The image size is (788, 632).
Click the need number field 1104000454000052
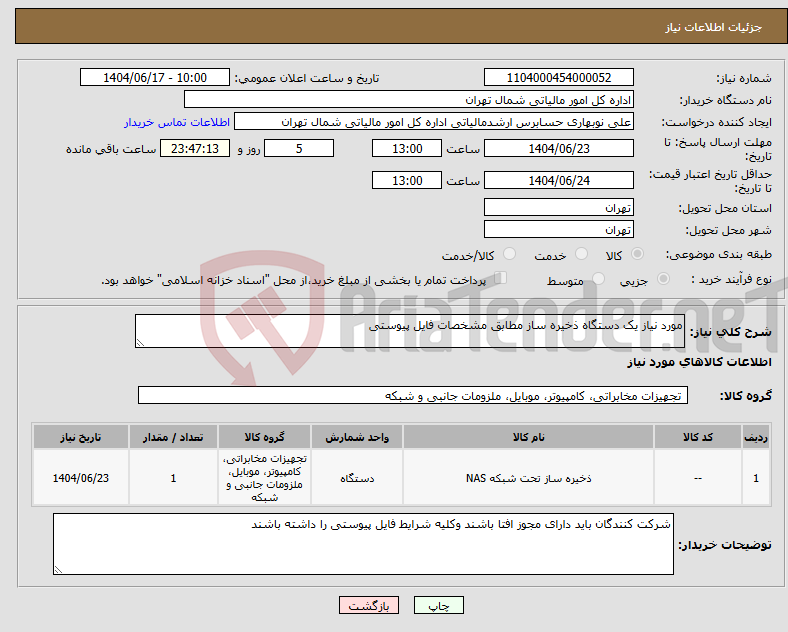[558, 77]
